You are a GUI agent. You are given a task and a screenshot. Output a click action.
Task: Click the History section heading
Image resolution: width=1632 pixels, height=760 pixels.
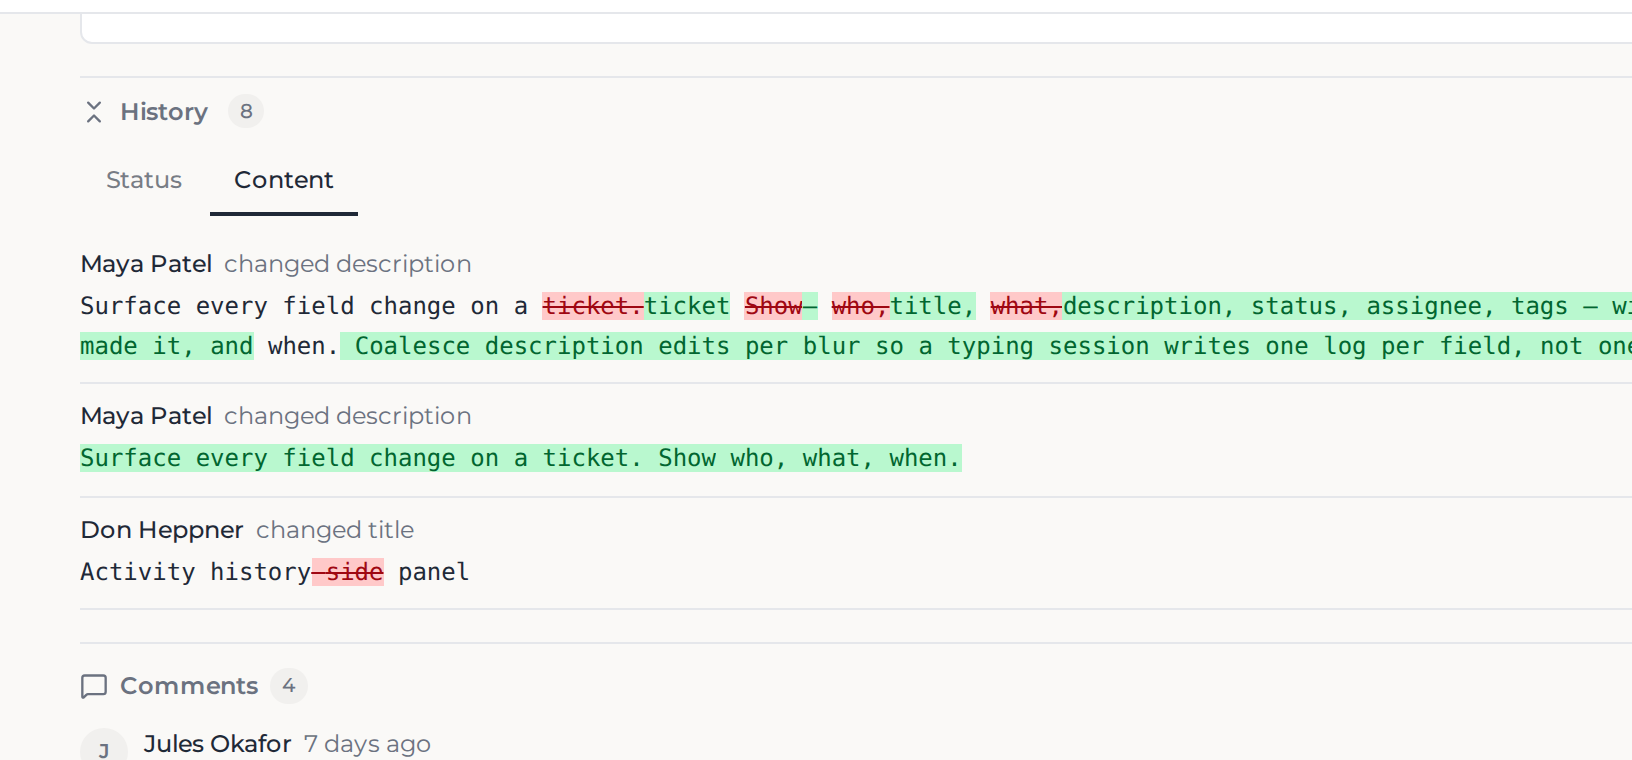click(x=164, y=112)
